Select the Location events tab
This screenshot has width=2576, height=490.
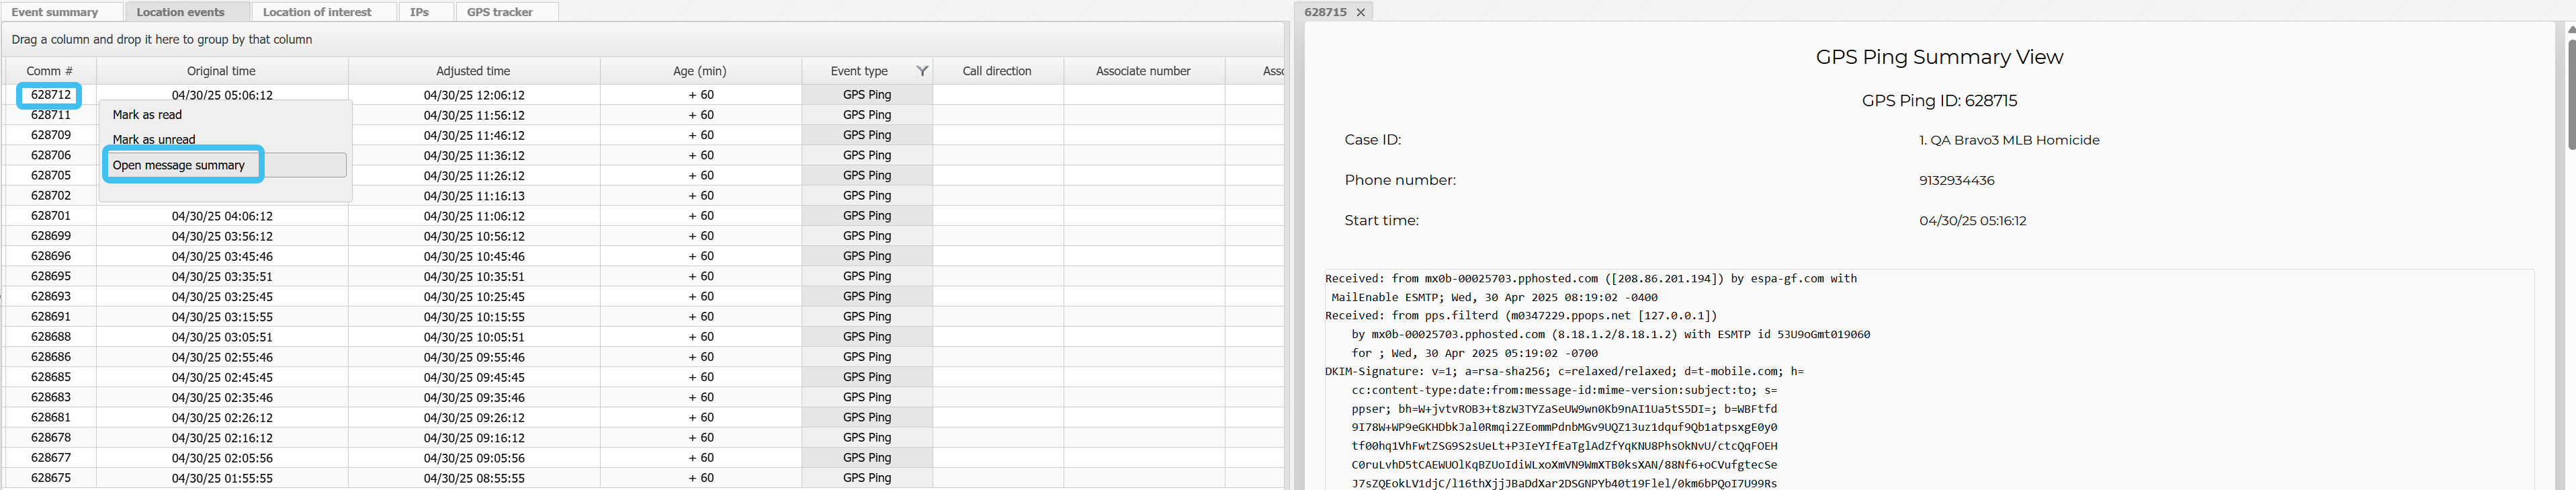click(x=180, y=12)
